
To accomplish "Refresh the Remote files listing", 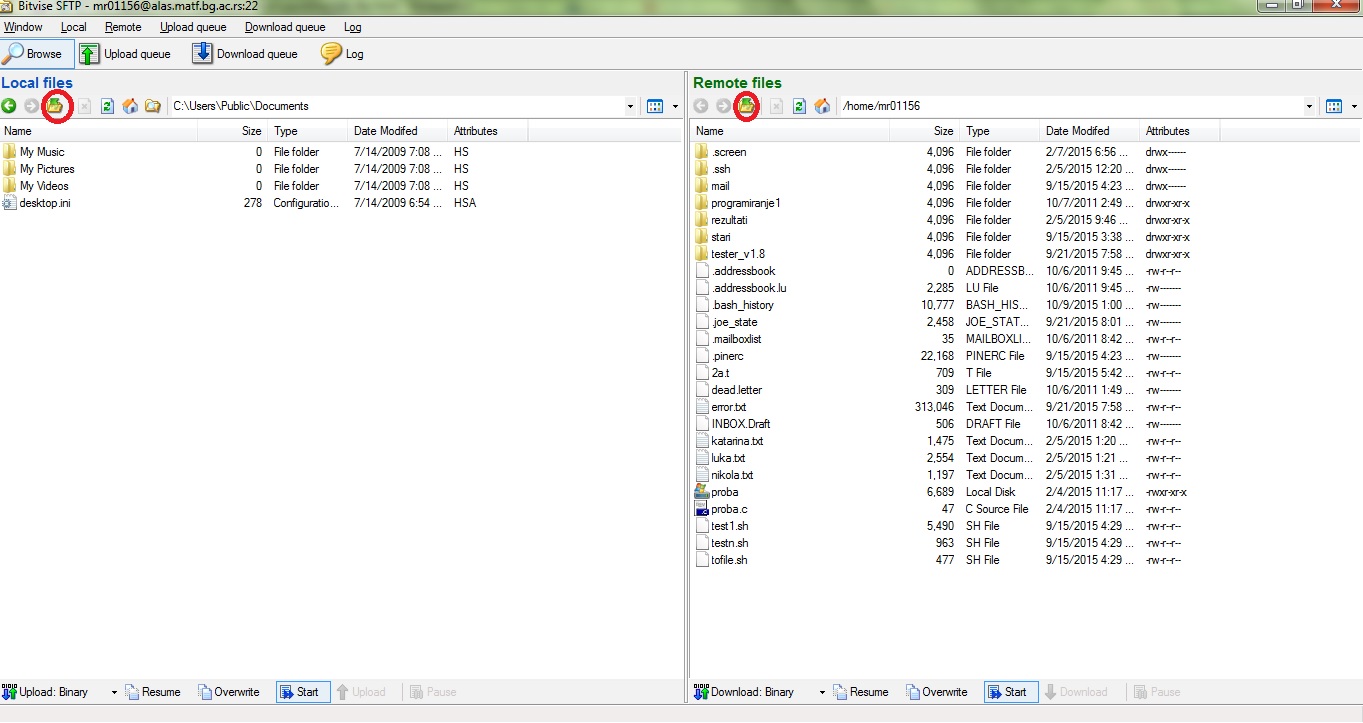I will tap(799, 106).
